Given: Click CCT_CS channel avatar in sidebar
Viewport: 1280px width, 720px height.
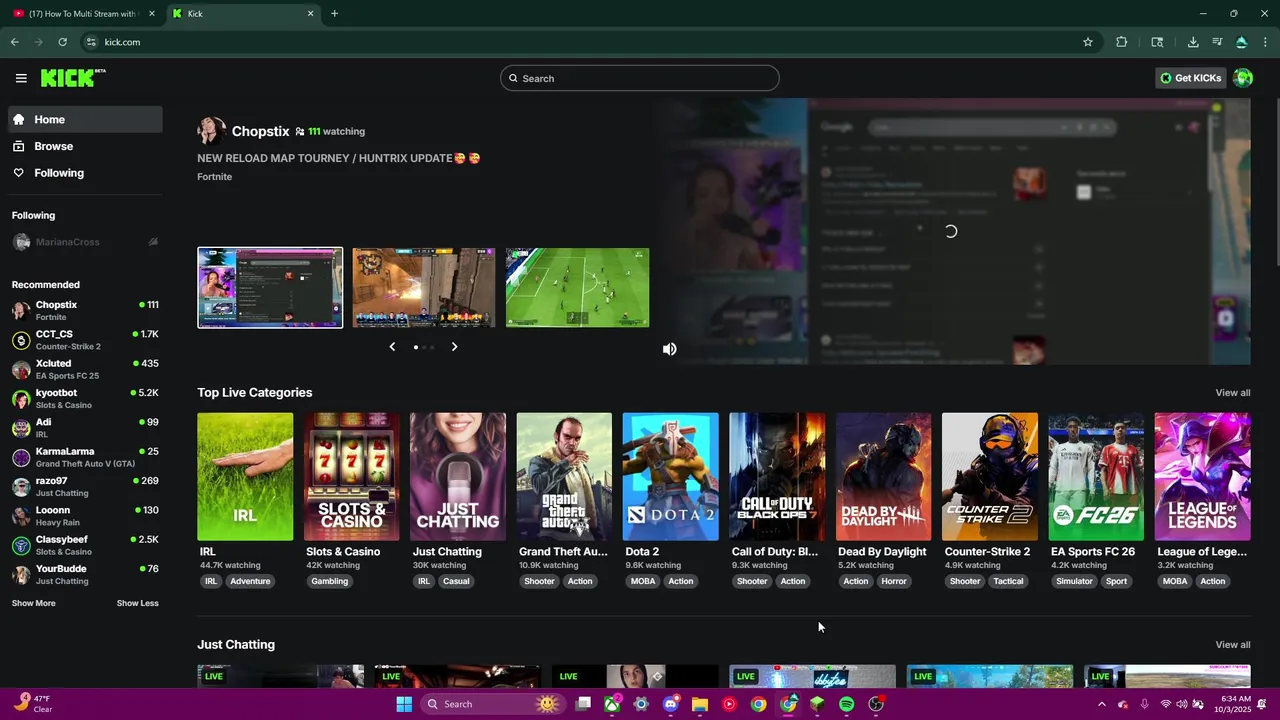Looking at the screenshot, I should coord(21,340).
